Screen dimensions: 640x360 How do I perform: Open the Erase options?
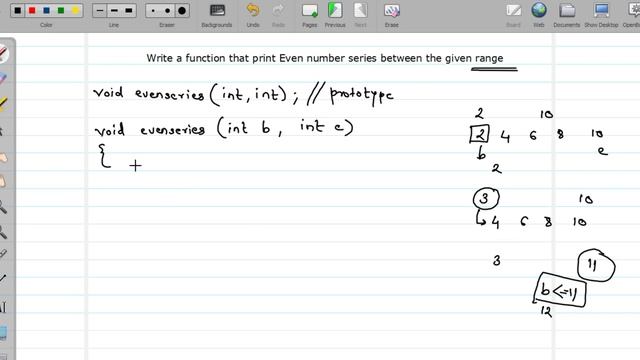391,15
